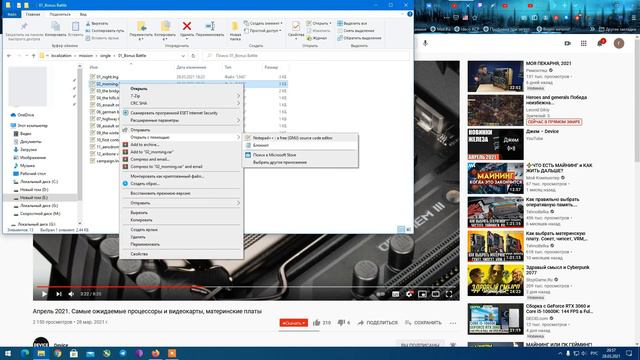Refresh the Explorer folder view
This screenshot has width=640, height=360.
coord(193,56)
